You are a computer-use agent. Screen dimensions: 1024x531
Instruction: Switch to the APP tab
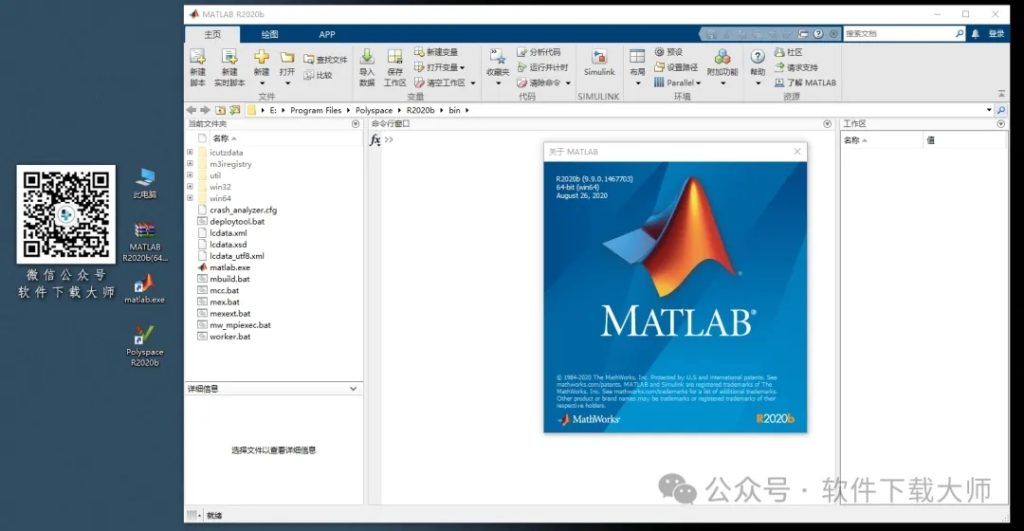click(x=327, y=34)
